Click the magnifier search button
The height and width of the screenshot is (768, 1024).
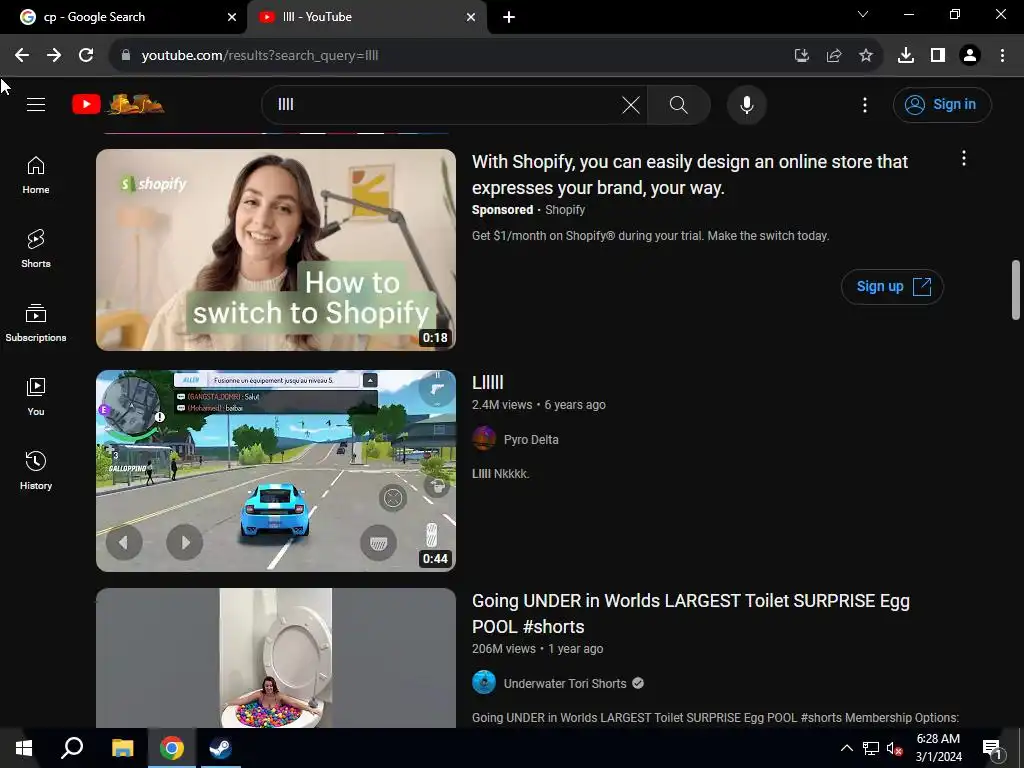point(679,104)
